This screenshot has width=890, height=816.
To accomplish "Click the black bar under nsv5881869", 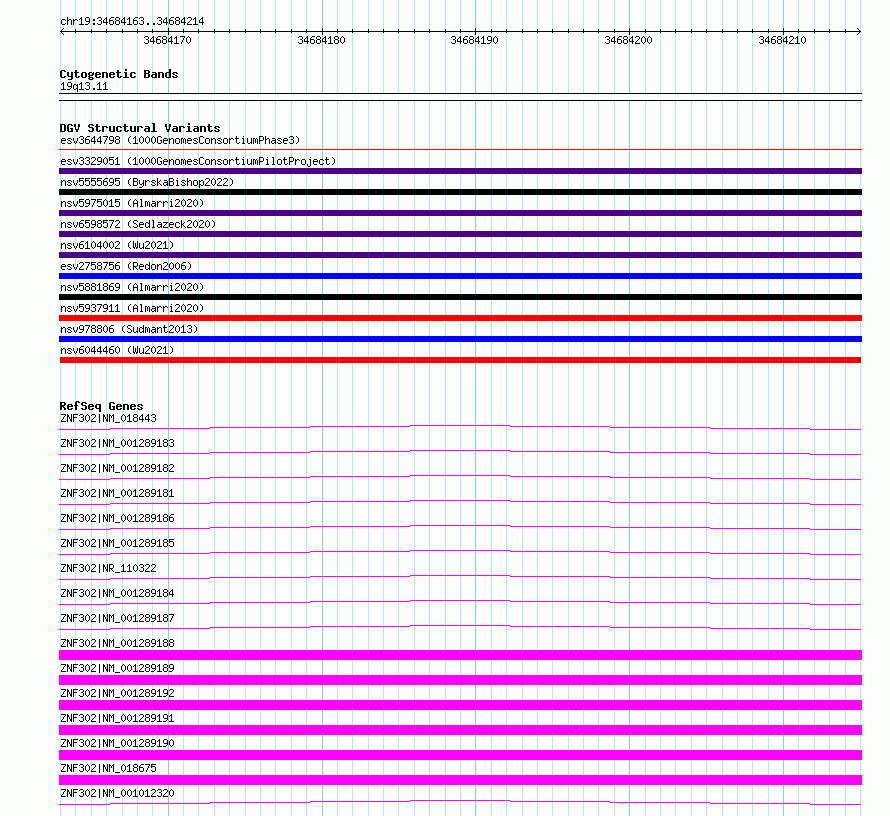I will 460,297.
